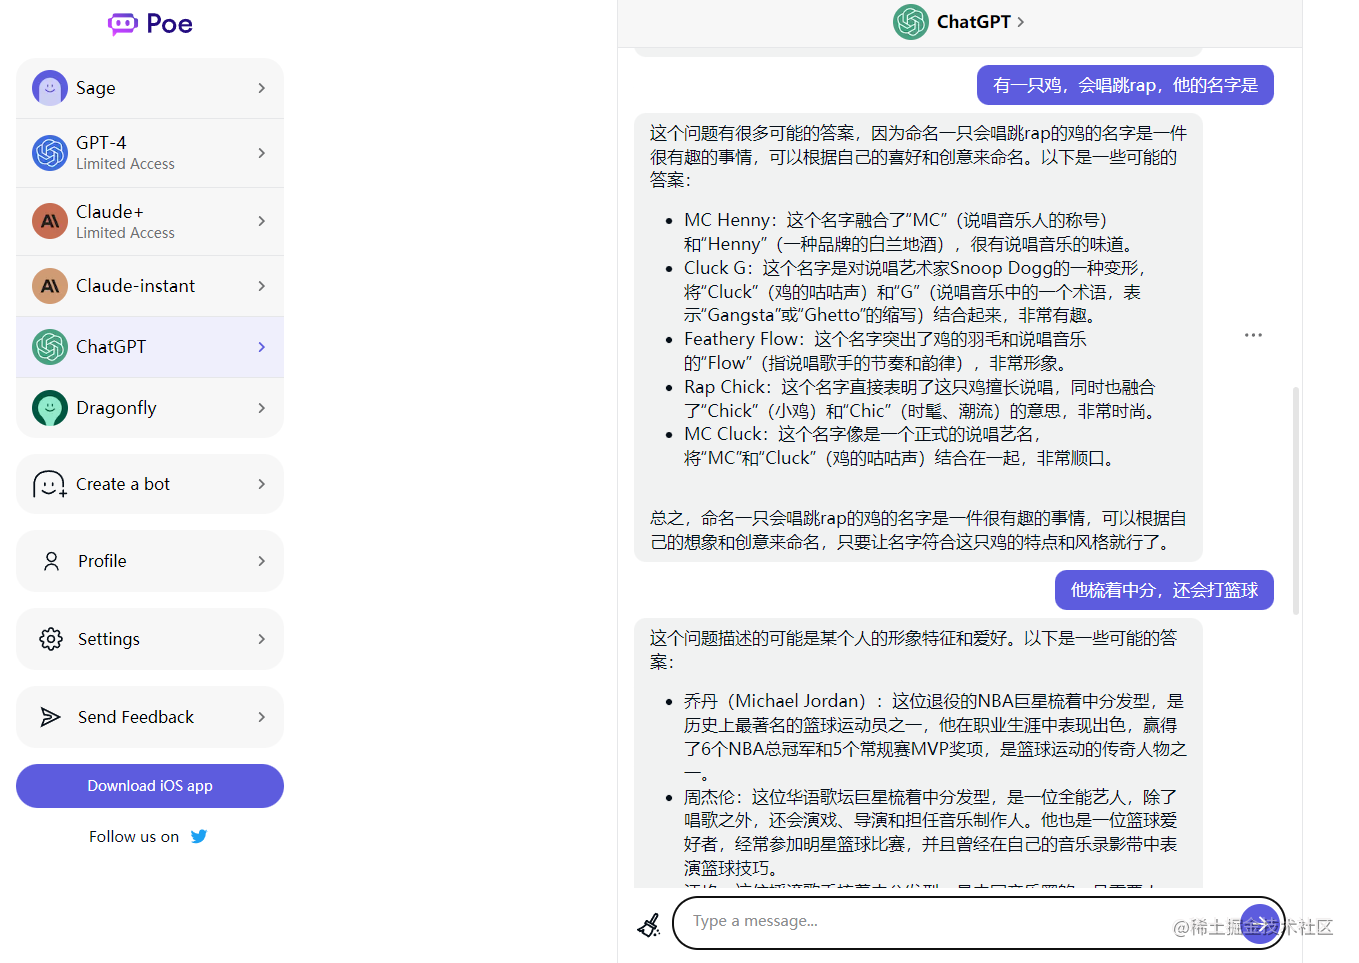
Task: Open the Claude-instant chat
Action: 150,286
